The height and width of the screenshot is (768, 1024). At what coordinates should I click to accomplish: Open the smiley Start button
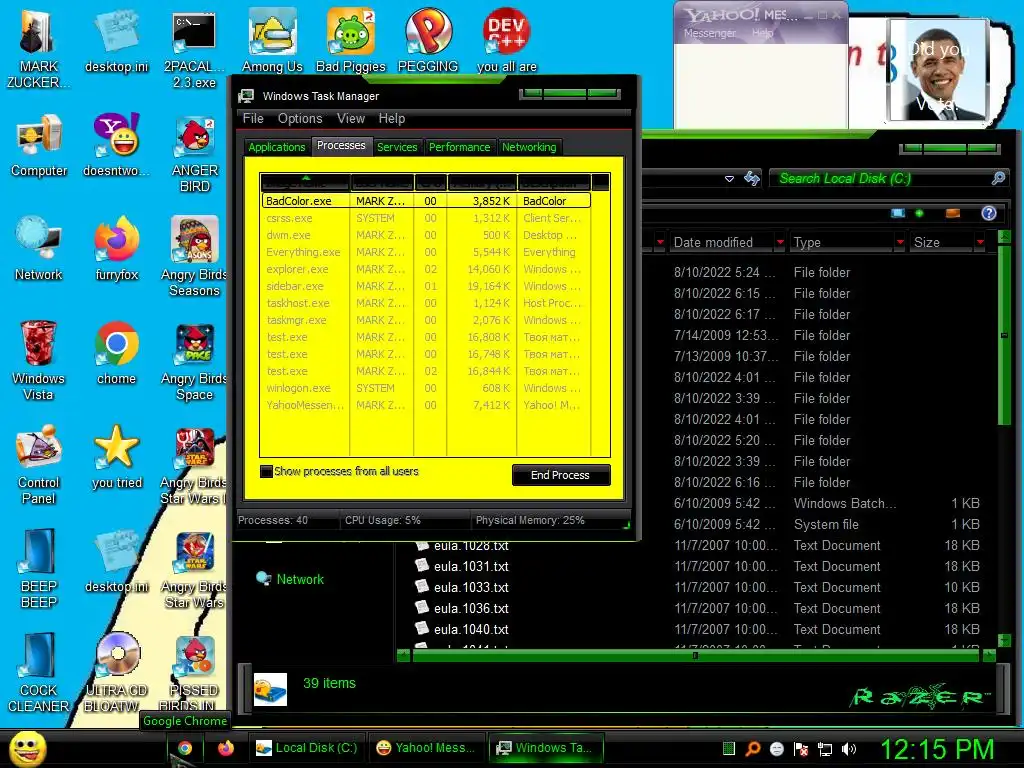[27, 748]
